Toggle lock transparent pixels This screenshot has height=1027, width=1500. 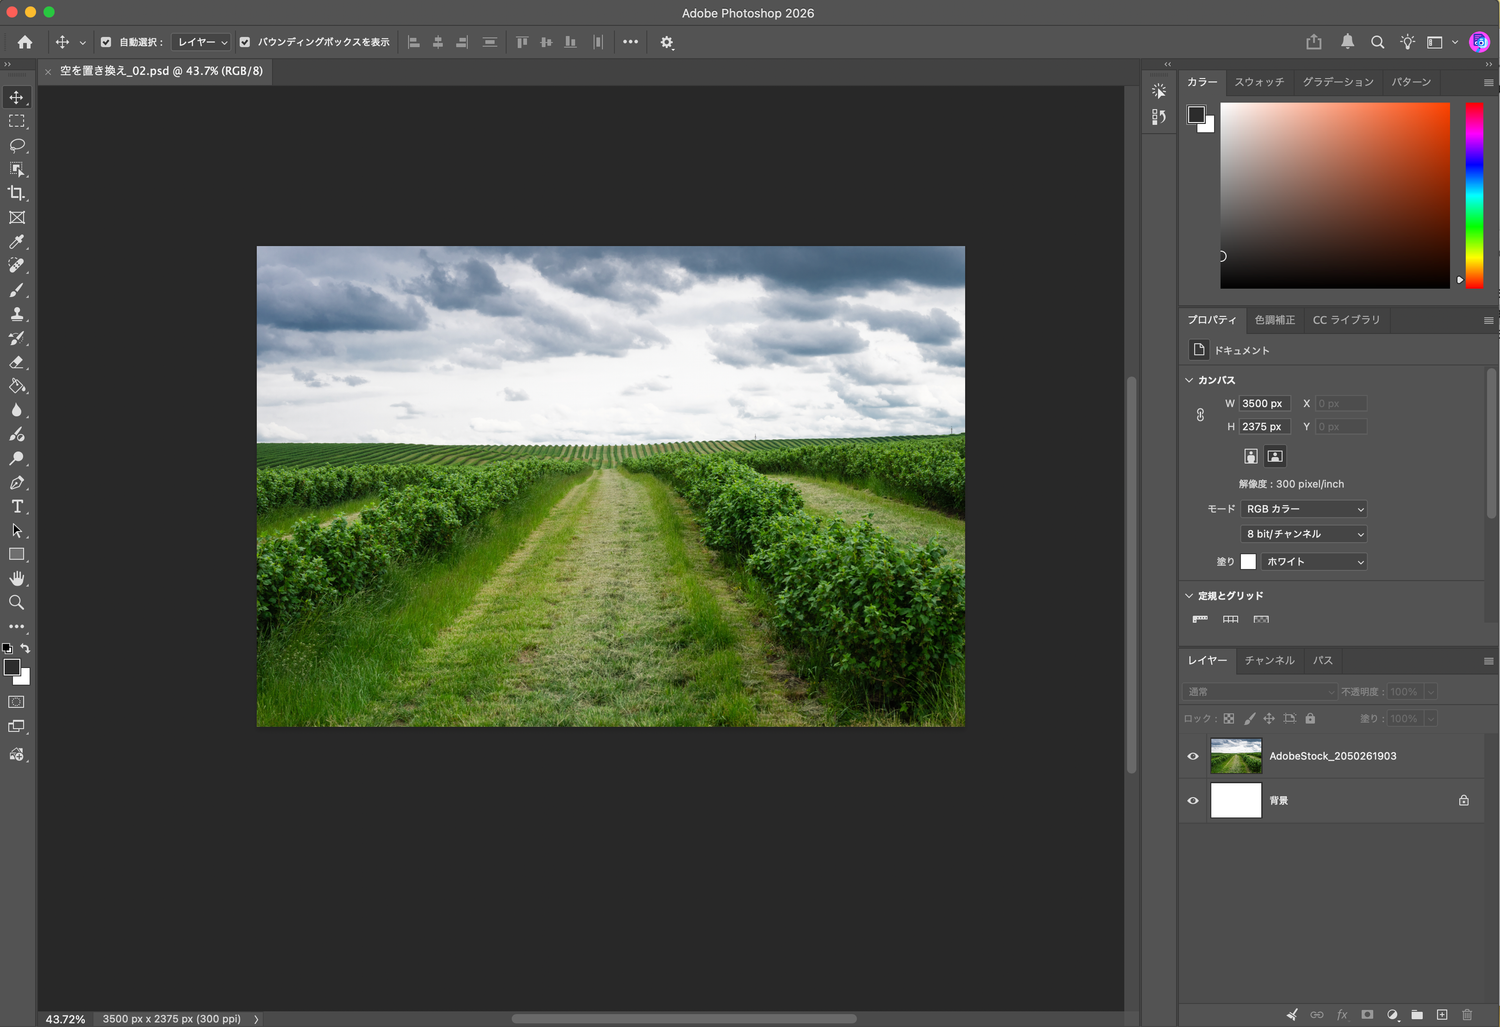click(x=1229, y=718)
